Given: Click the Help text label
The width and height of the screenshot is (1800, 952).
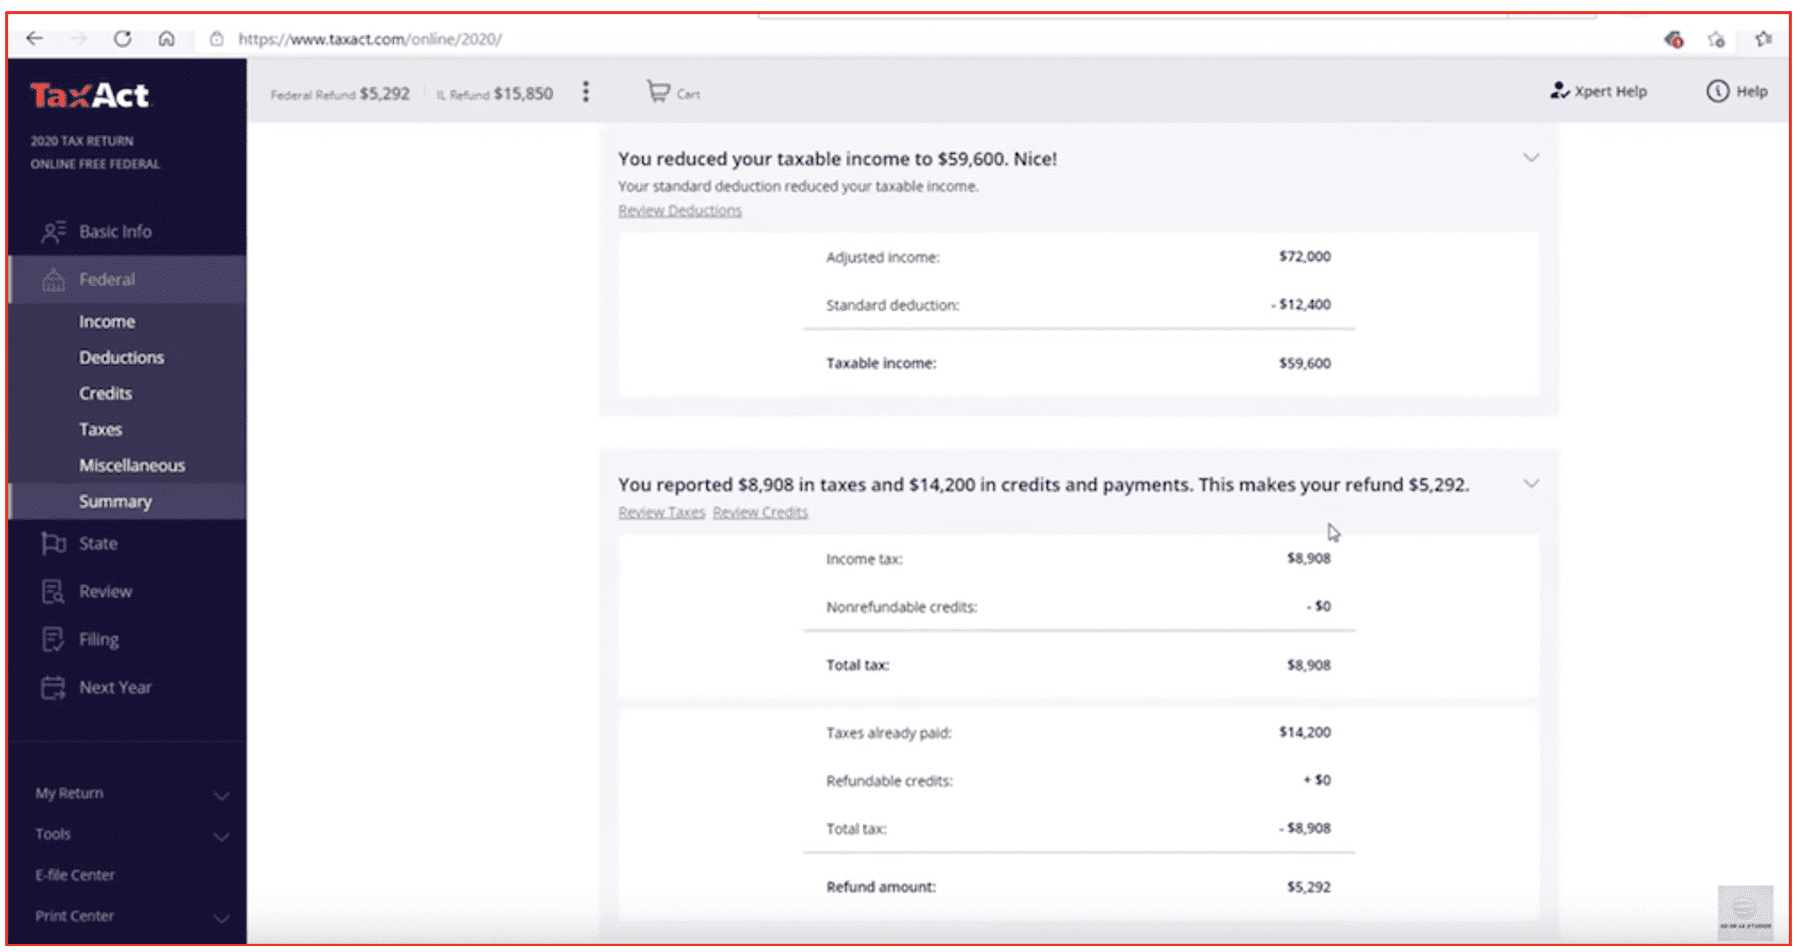Looking at the screenshot, I should click(x=1752, y=92).
